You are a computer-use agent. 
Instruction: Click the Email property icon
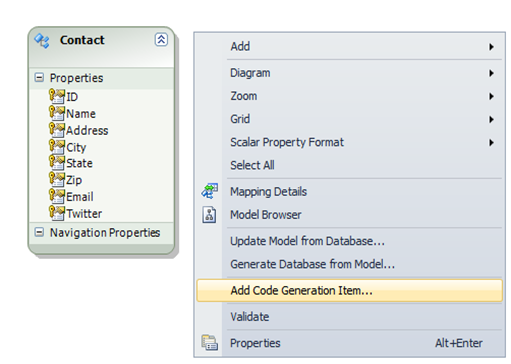point(57,196)
